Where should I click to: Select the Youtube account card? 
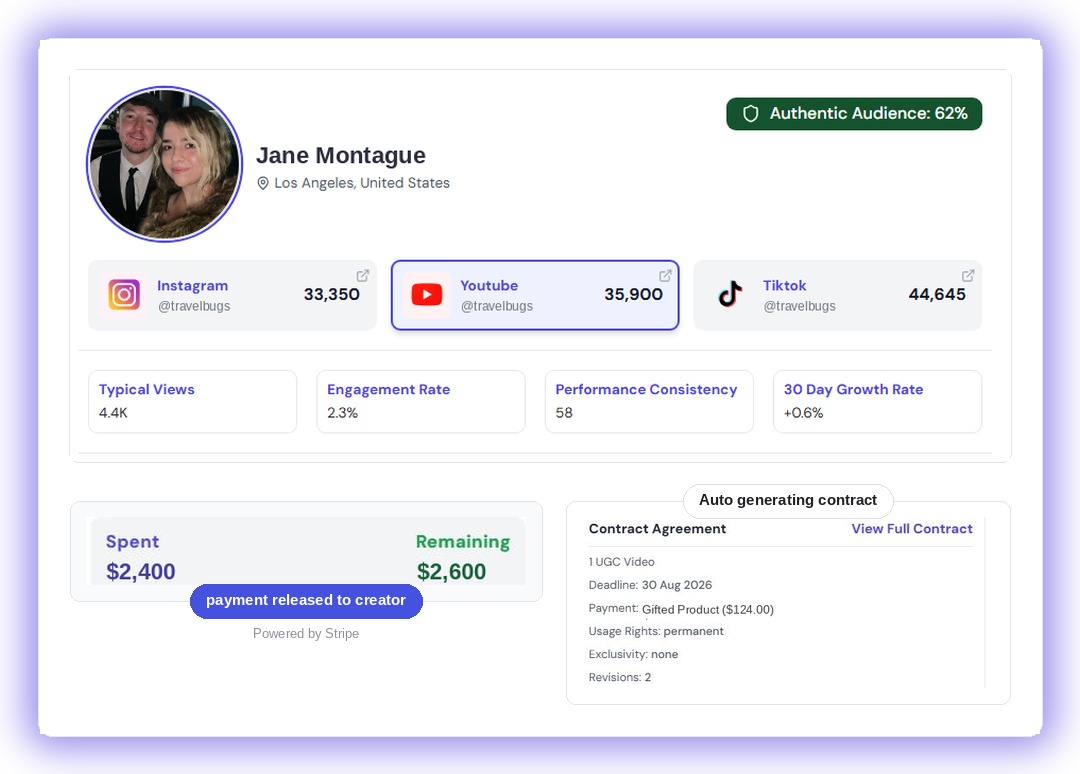535,295
